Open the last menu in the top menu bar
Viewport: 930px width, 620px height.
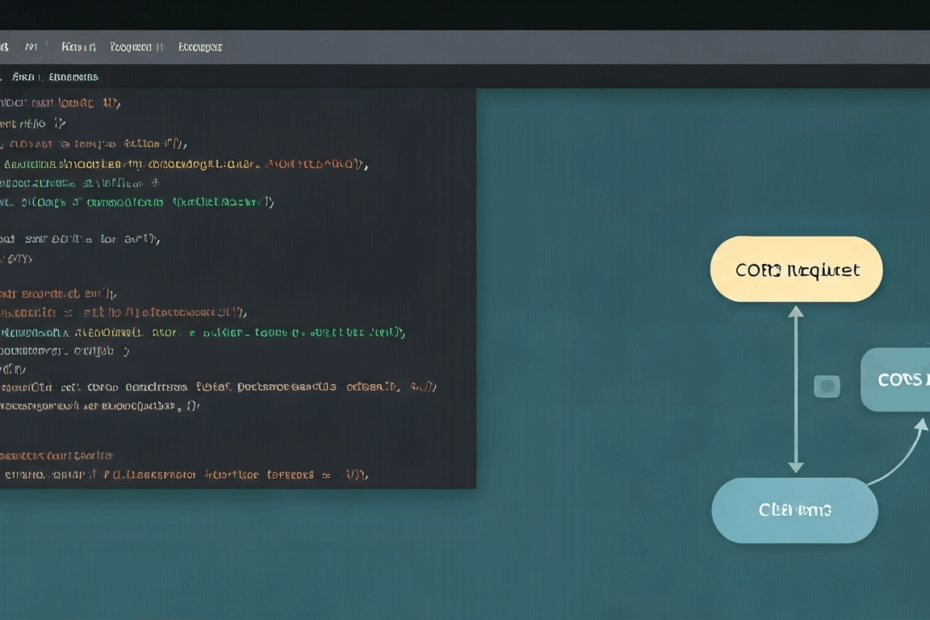[x=200, y=47]
